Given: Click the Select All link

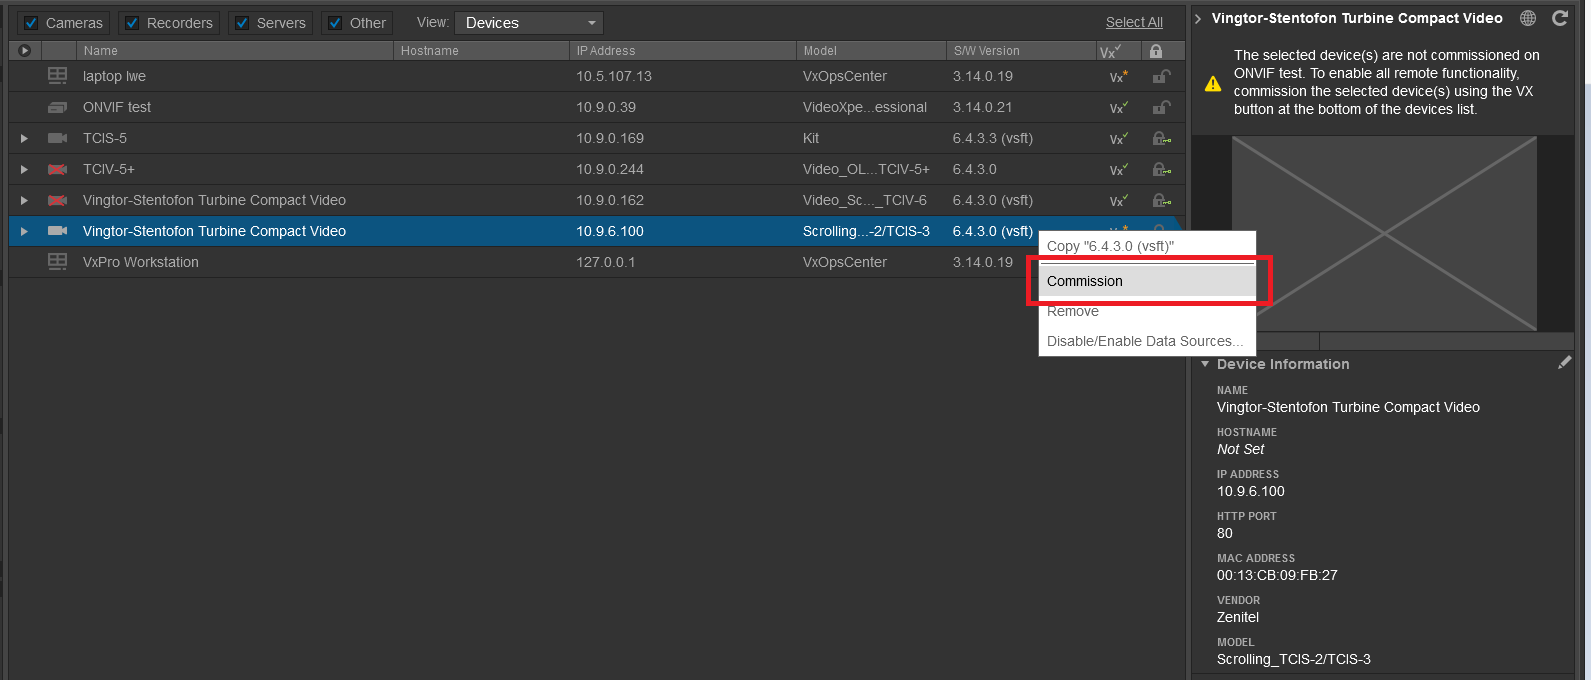Looking at the screenshot, I should click(1133, 22).
